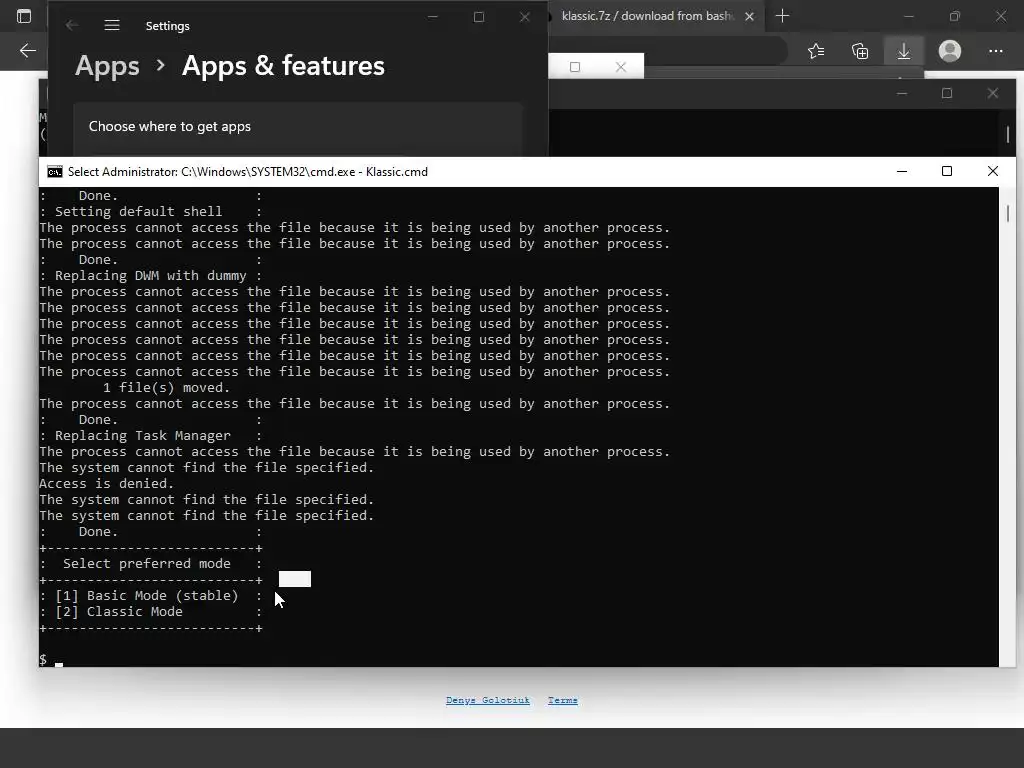This screenshot has width=1024, height=768.
Task: Open Edge Settings and more ellipsis
Action: coord(995,51)
